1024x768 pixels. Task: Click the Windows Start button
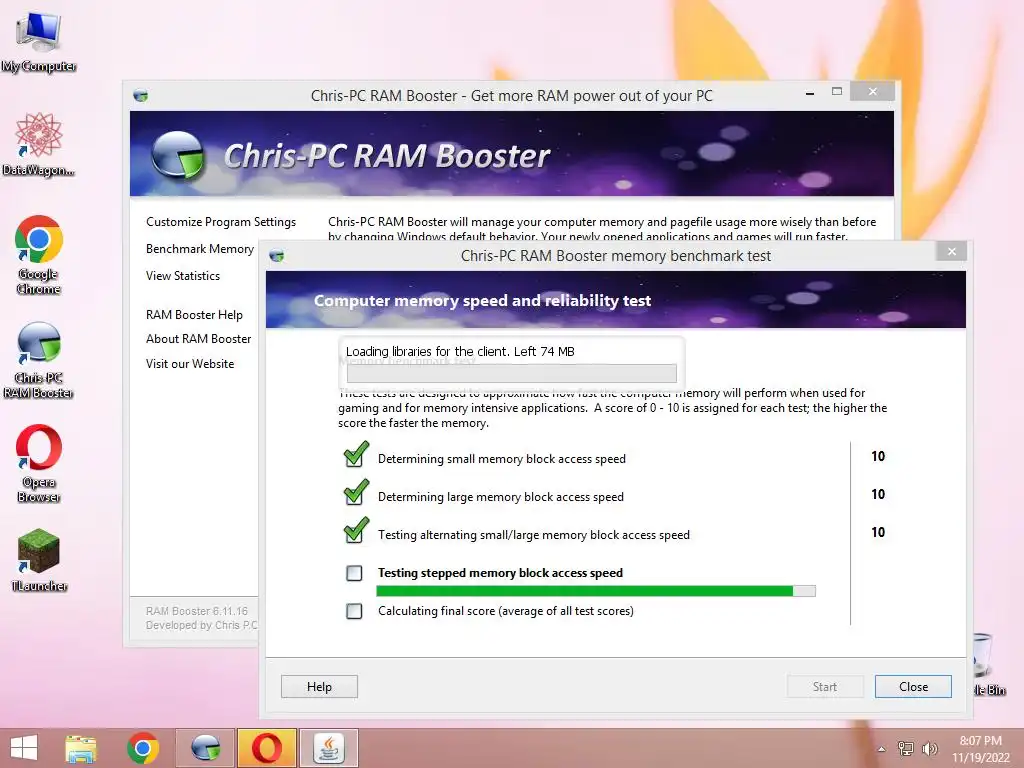click(x=24, y=748)
